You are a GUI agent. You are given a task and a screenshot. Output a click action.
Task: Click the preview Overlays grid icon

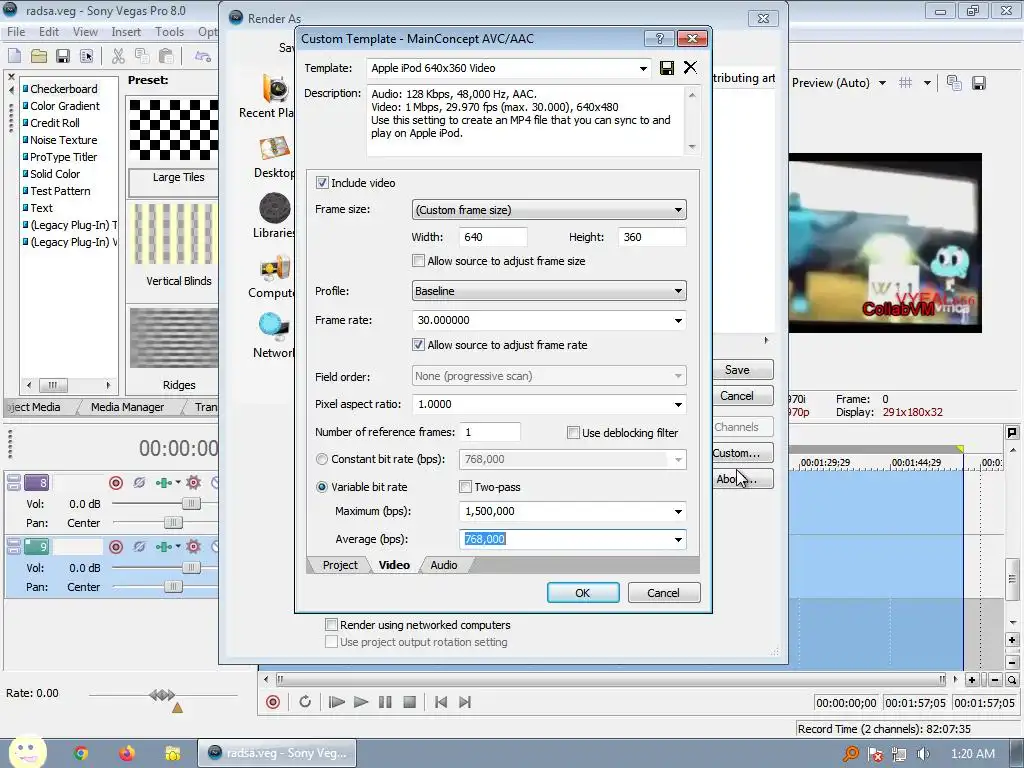(905, 83)
